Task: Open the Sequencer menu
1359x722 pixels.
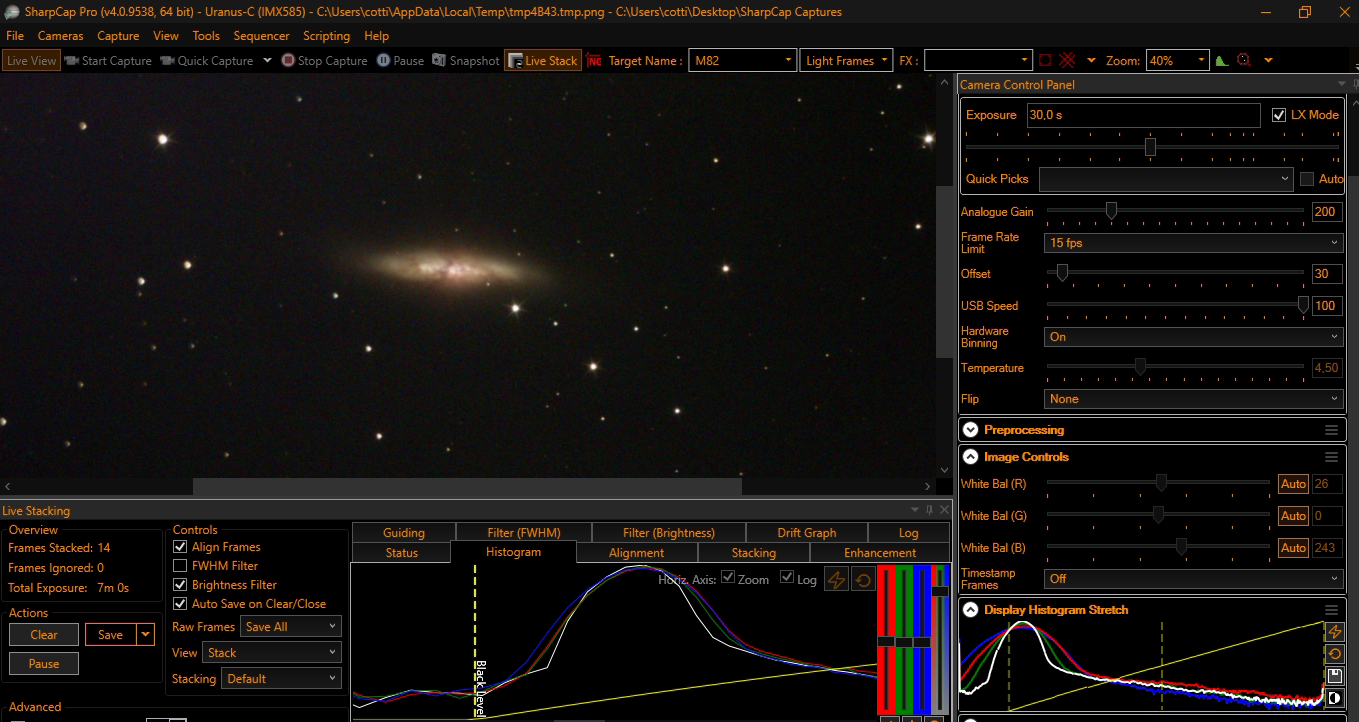Action: coord(261,36)
